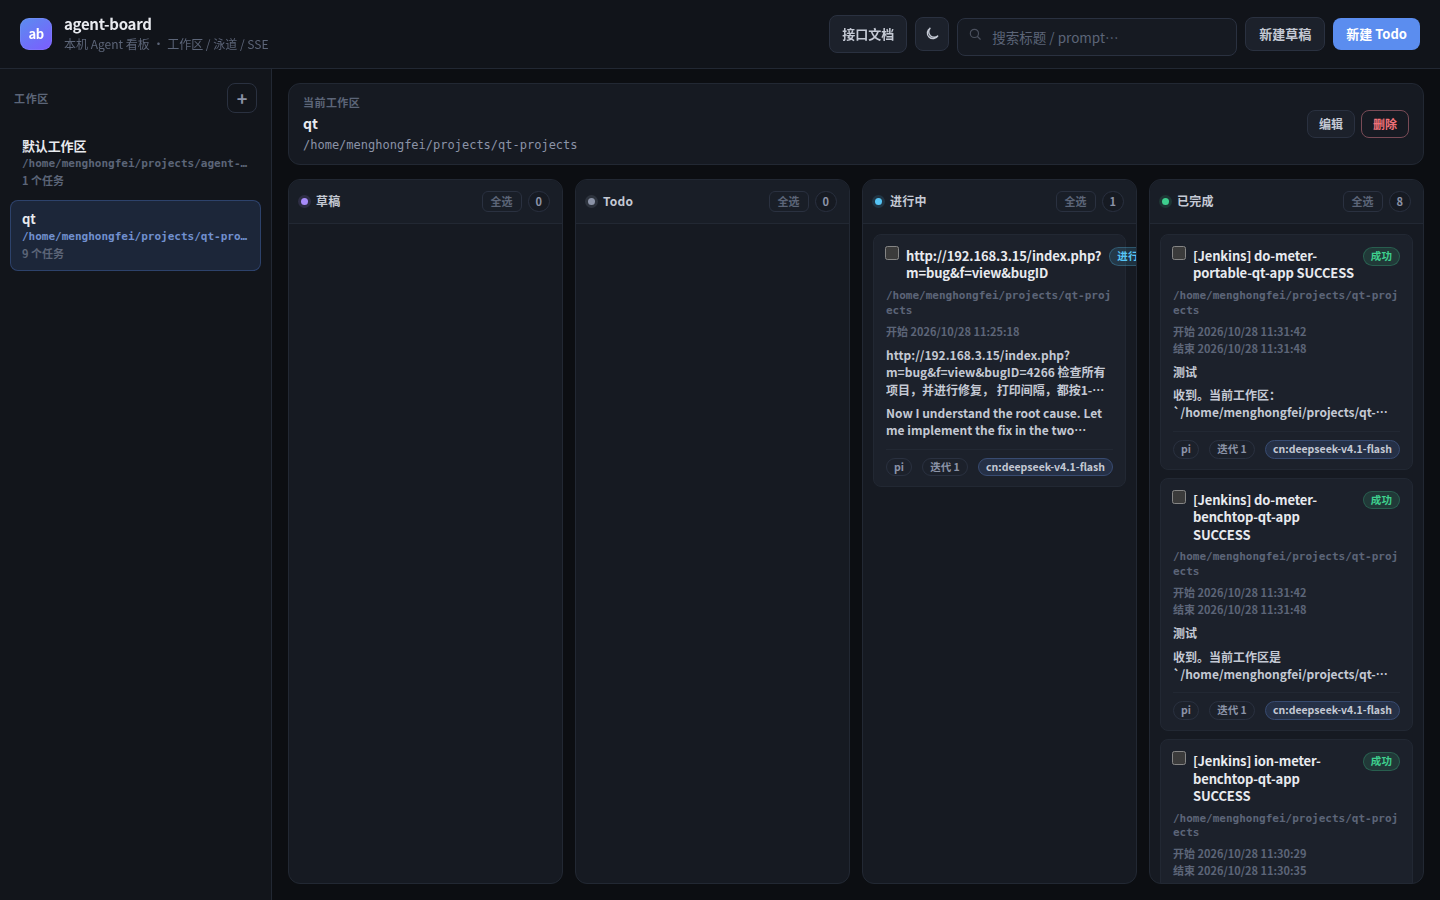The image size is (1440, 900).
Task: Focus the 搜索标题 / prompt search field
Action: 1097,37
